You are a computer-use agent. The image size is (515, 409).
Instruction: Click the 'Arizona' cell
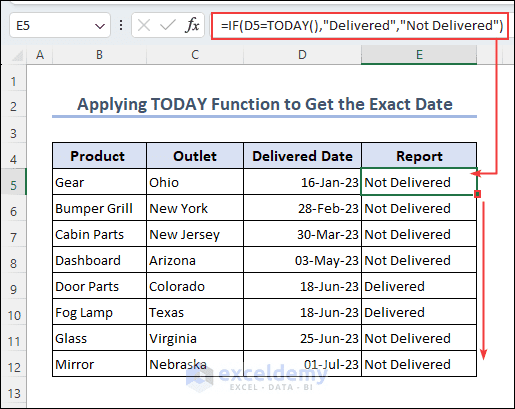195,260
